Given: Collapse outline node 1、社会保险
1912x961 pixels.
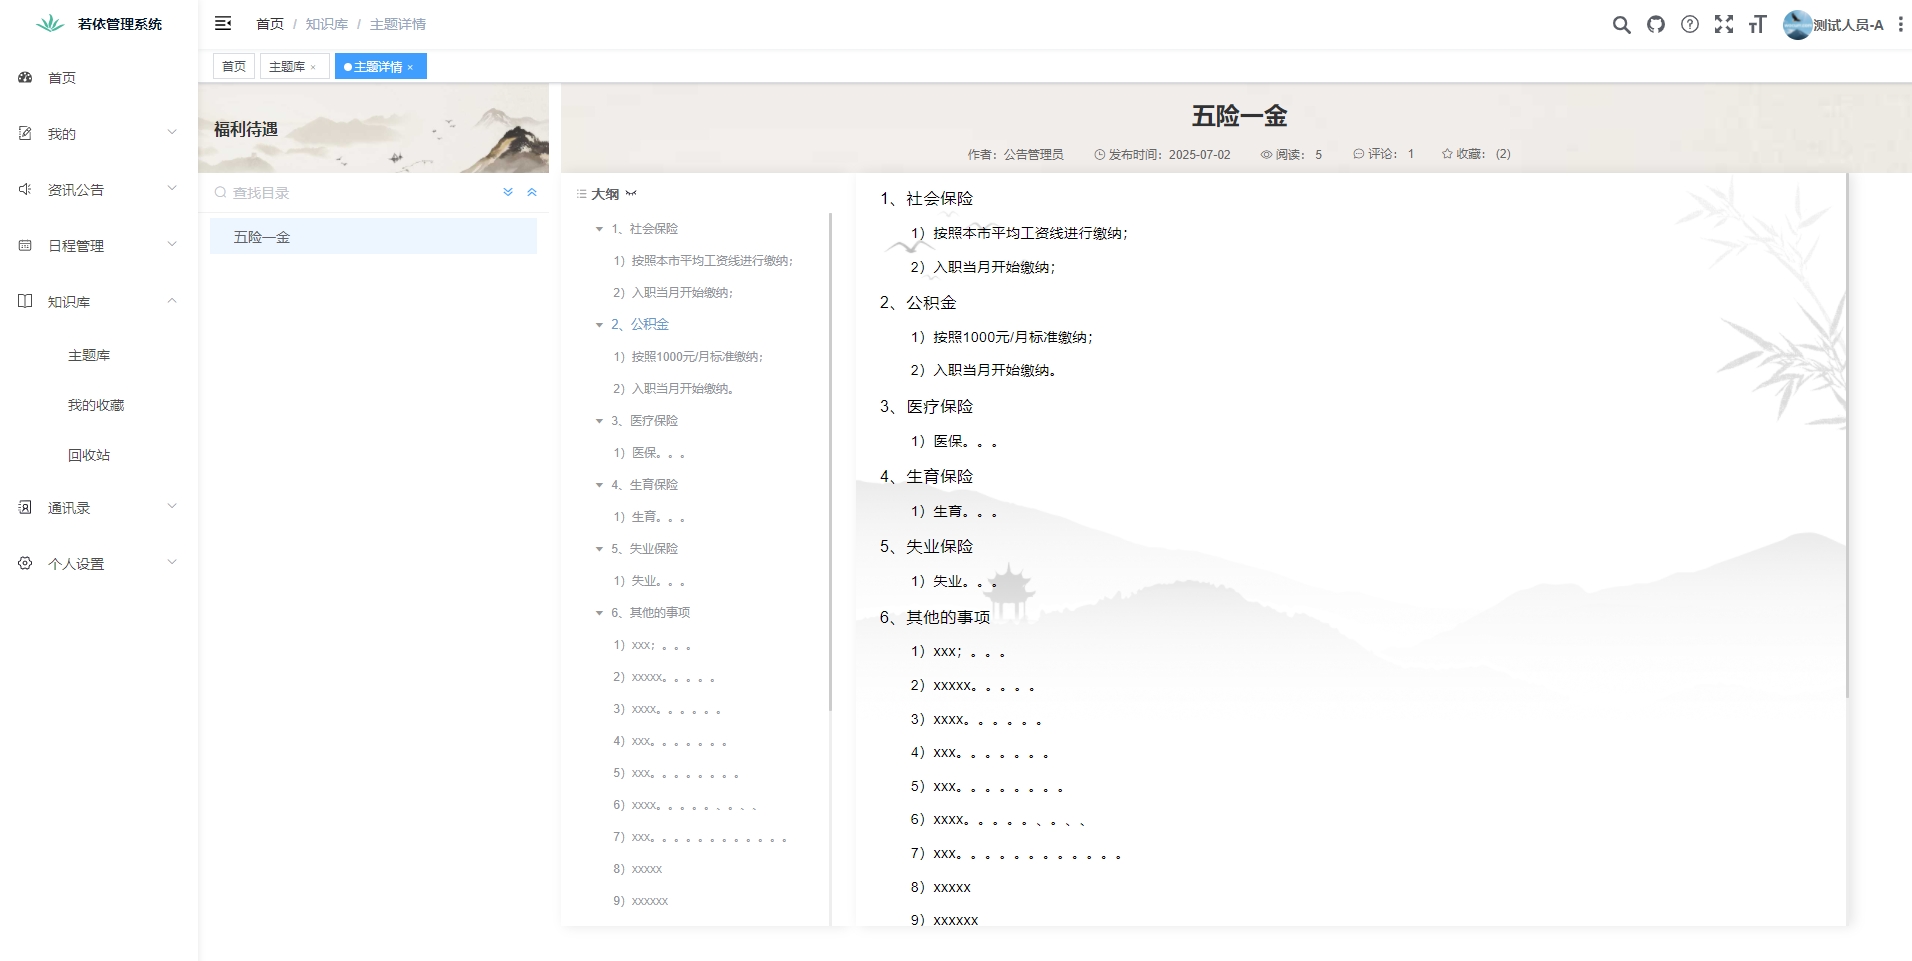Looking at the screenshot, I should [599, 229].
